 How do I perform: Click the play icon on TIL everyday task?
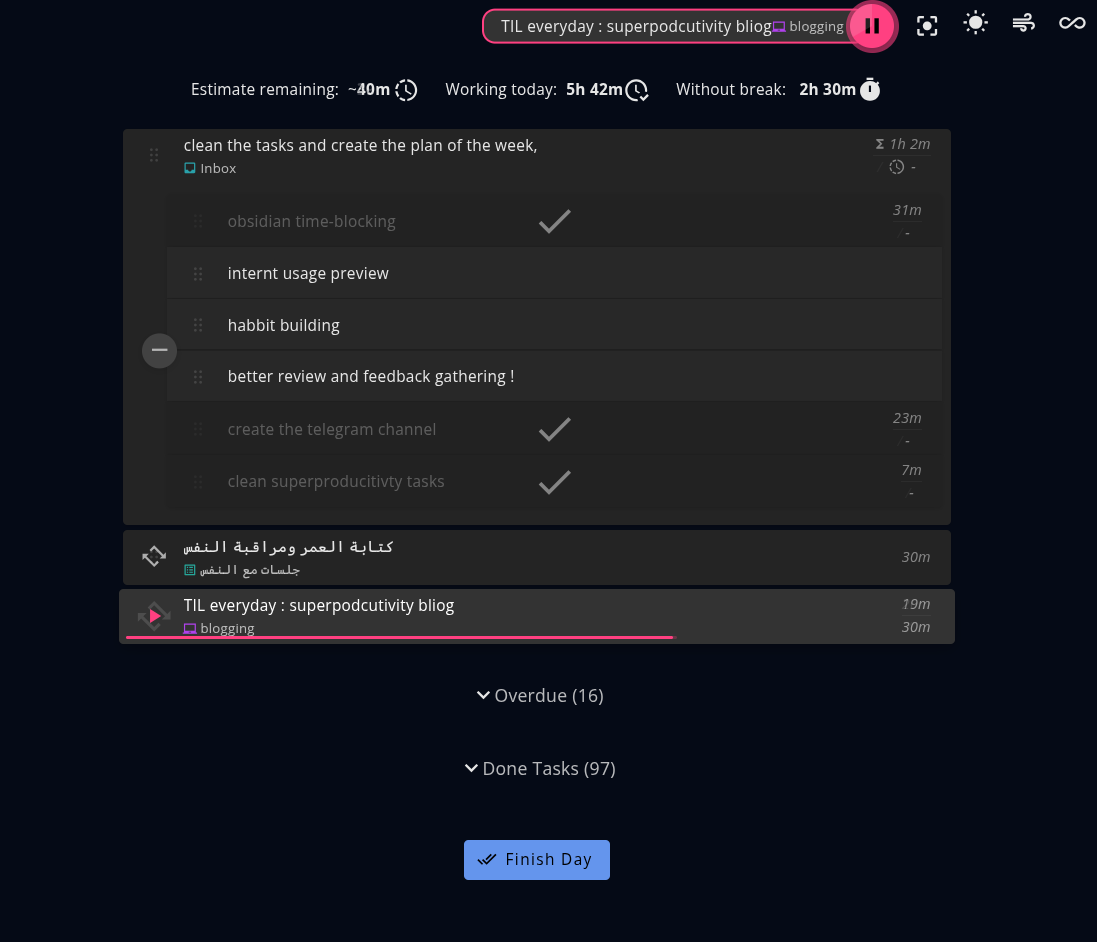(x=154, y=616)
